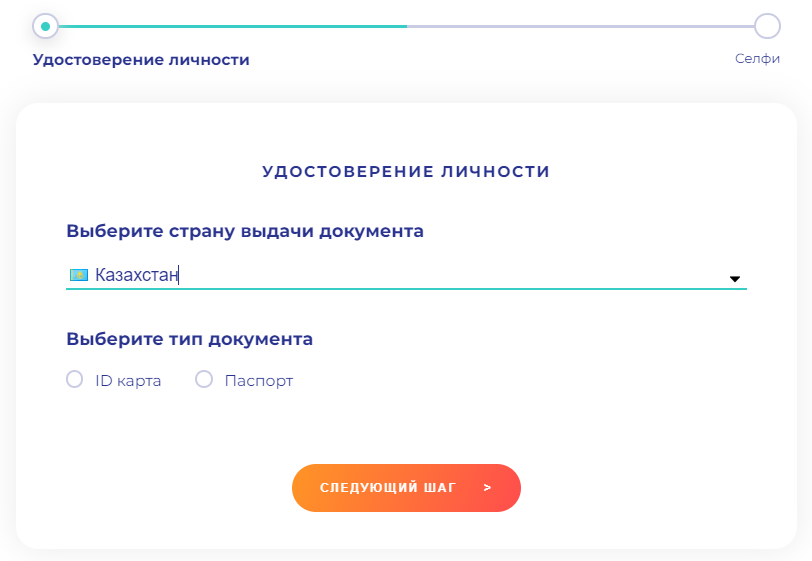Click the ID карта option label
This screenshot has height=561, width=812.
click(128, 381)
